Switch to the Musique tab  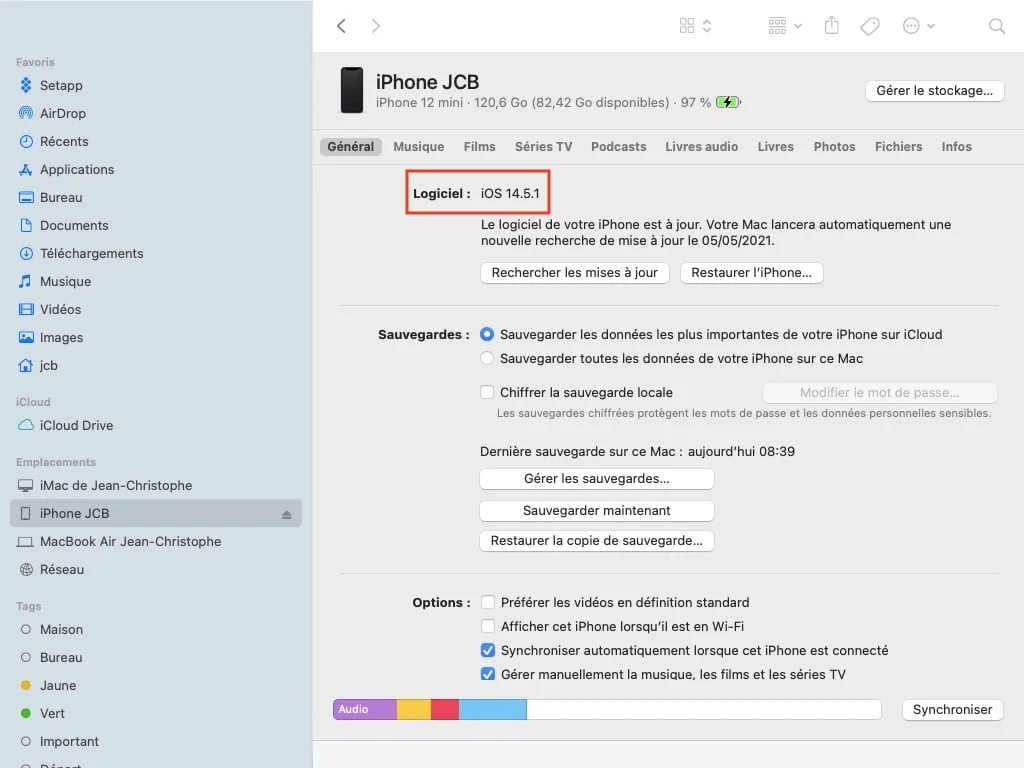(419, 147)
